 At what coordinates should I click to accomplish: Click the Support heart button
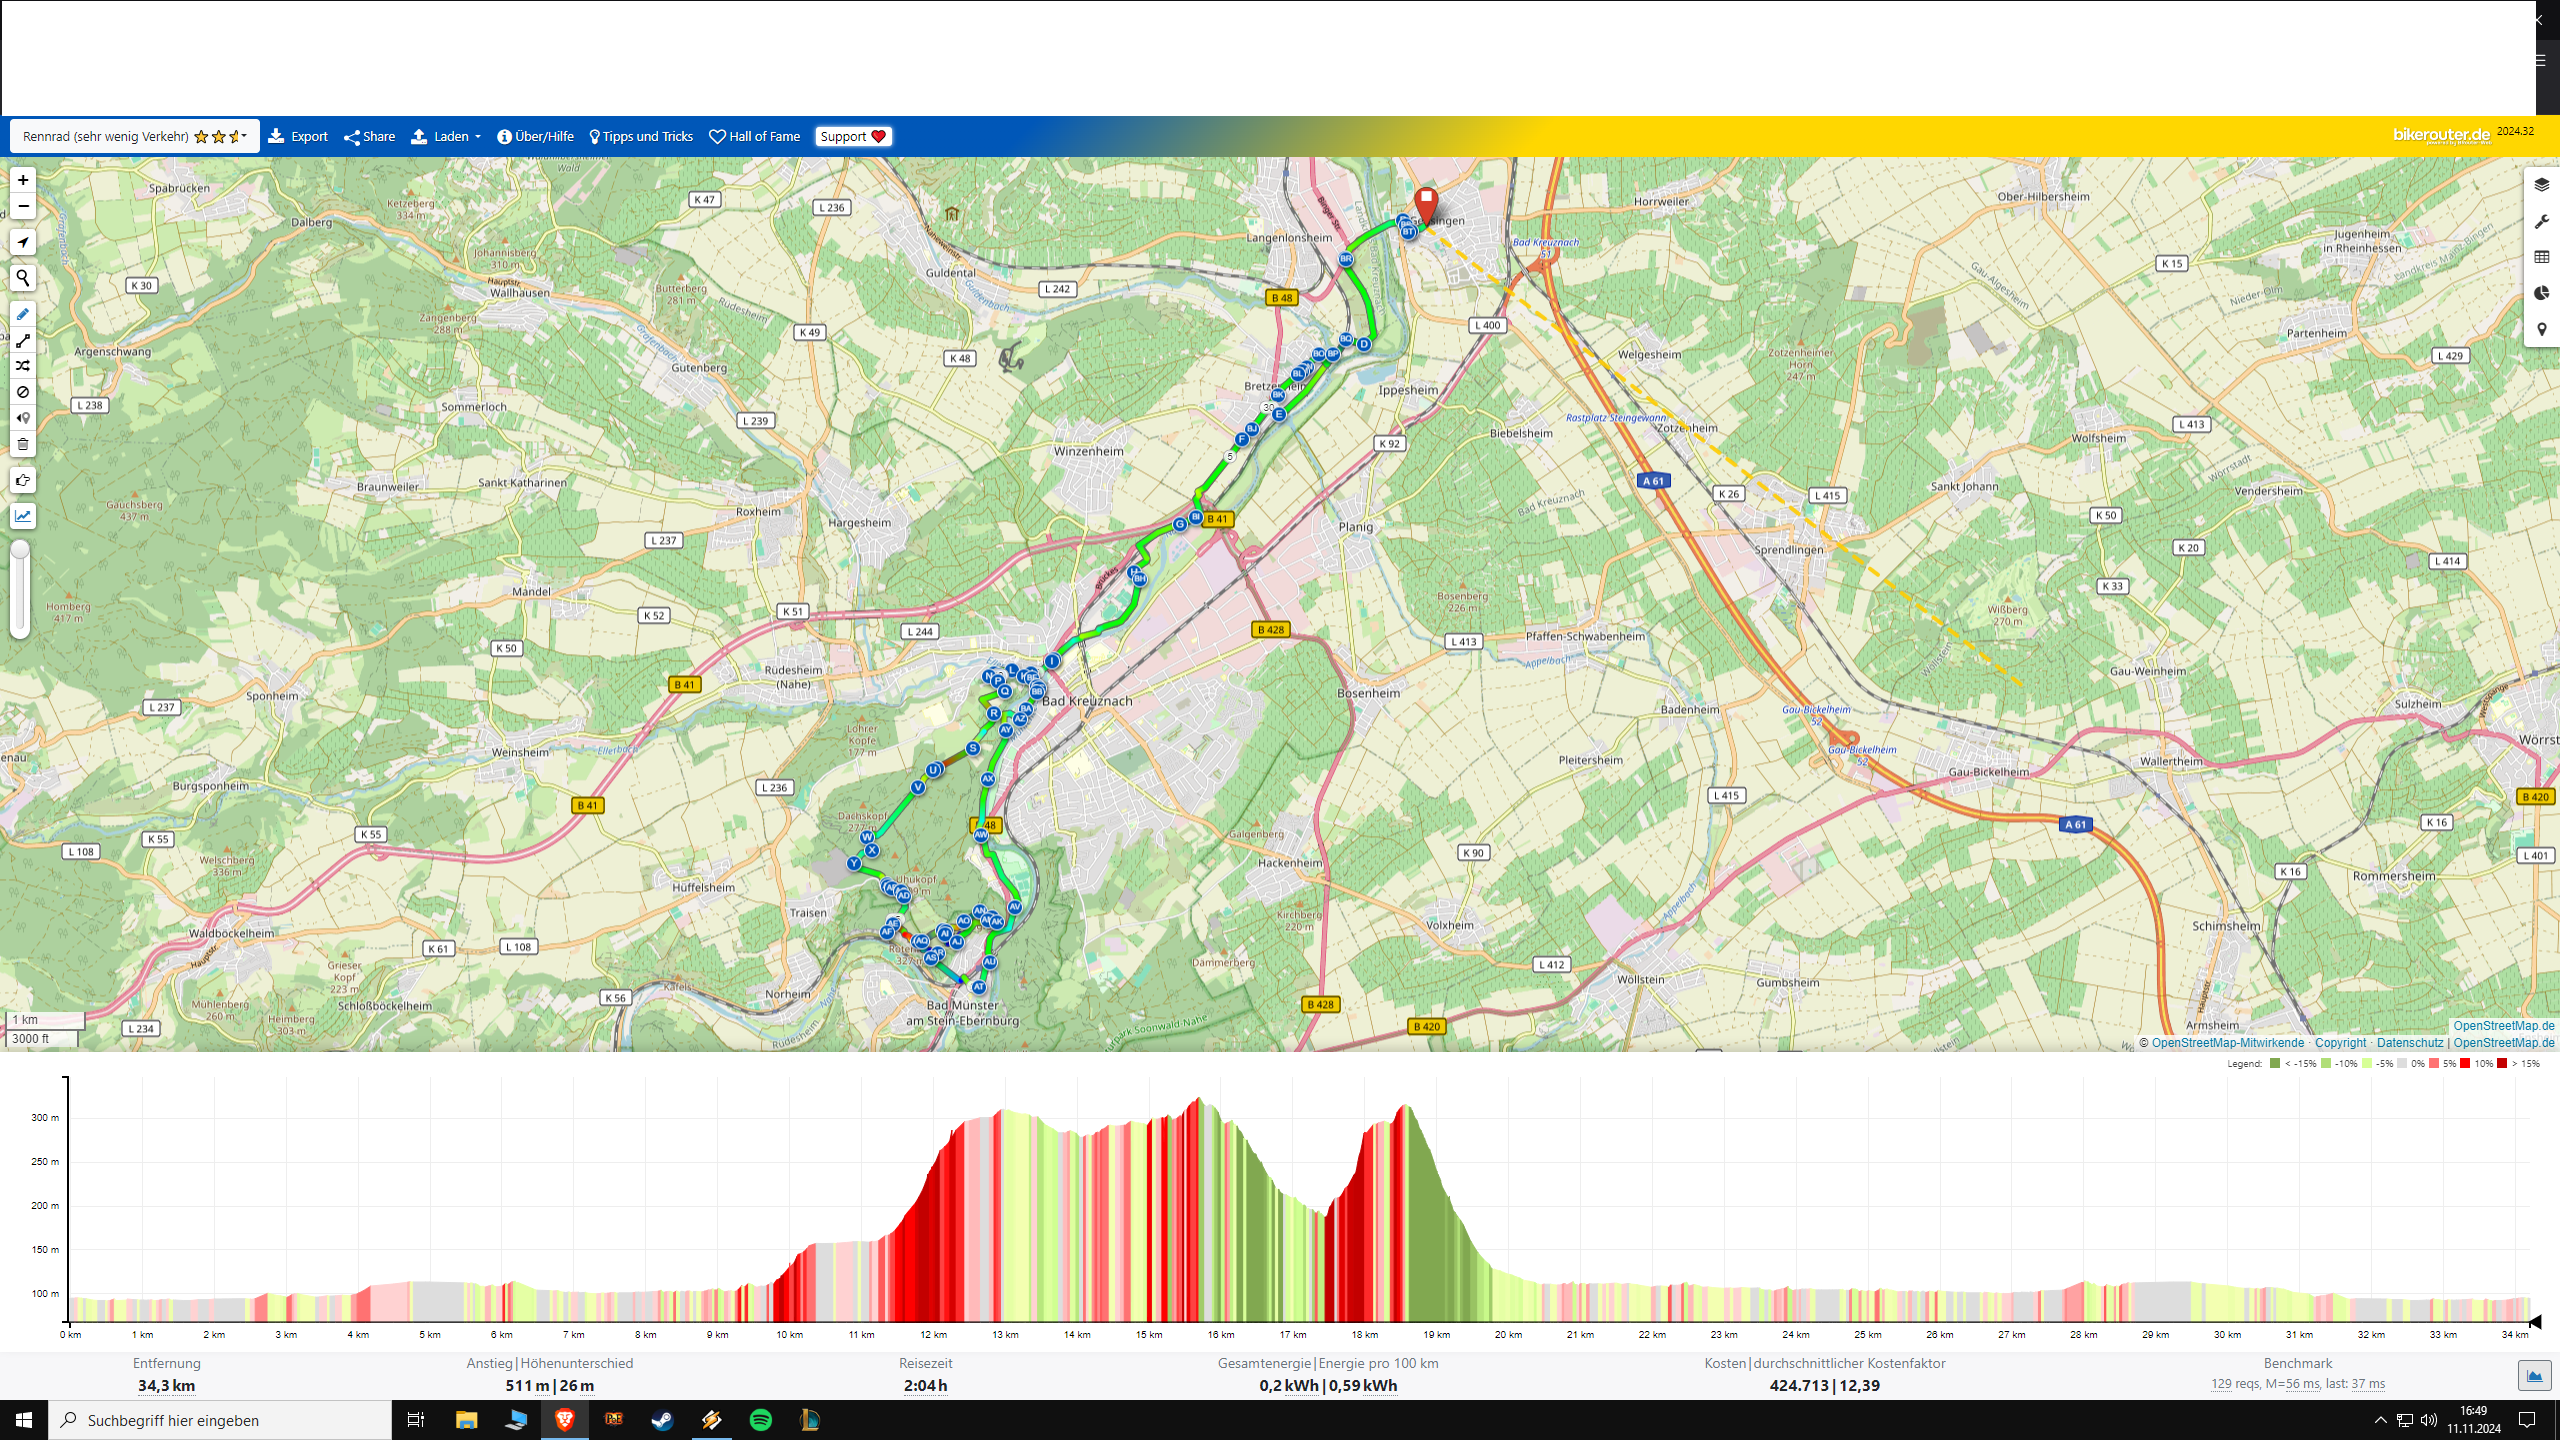[853, 136]
